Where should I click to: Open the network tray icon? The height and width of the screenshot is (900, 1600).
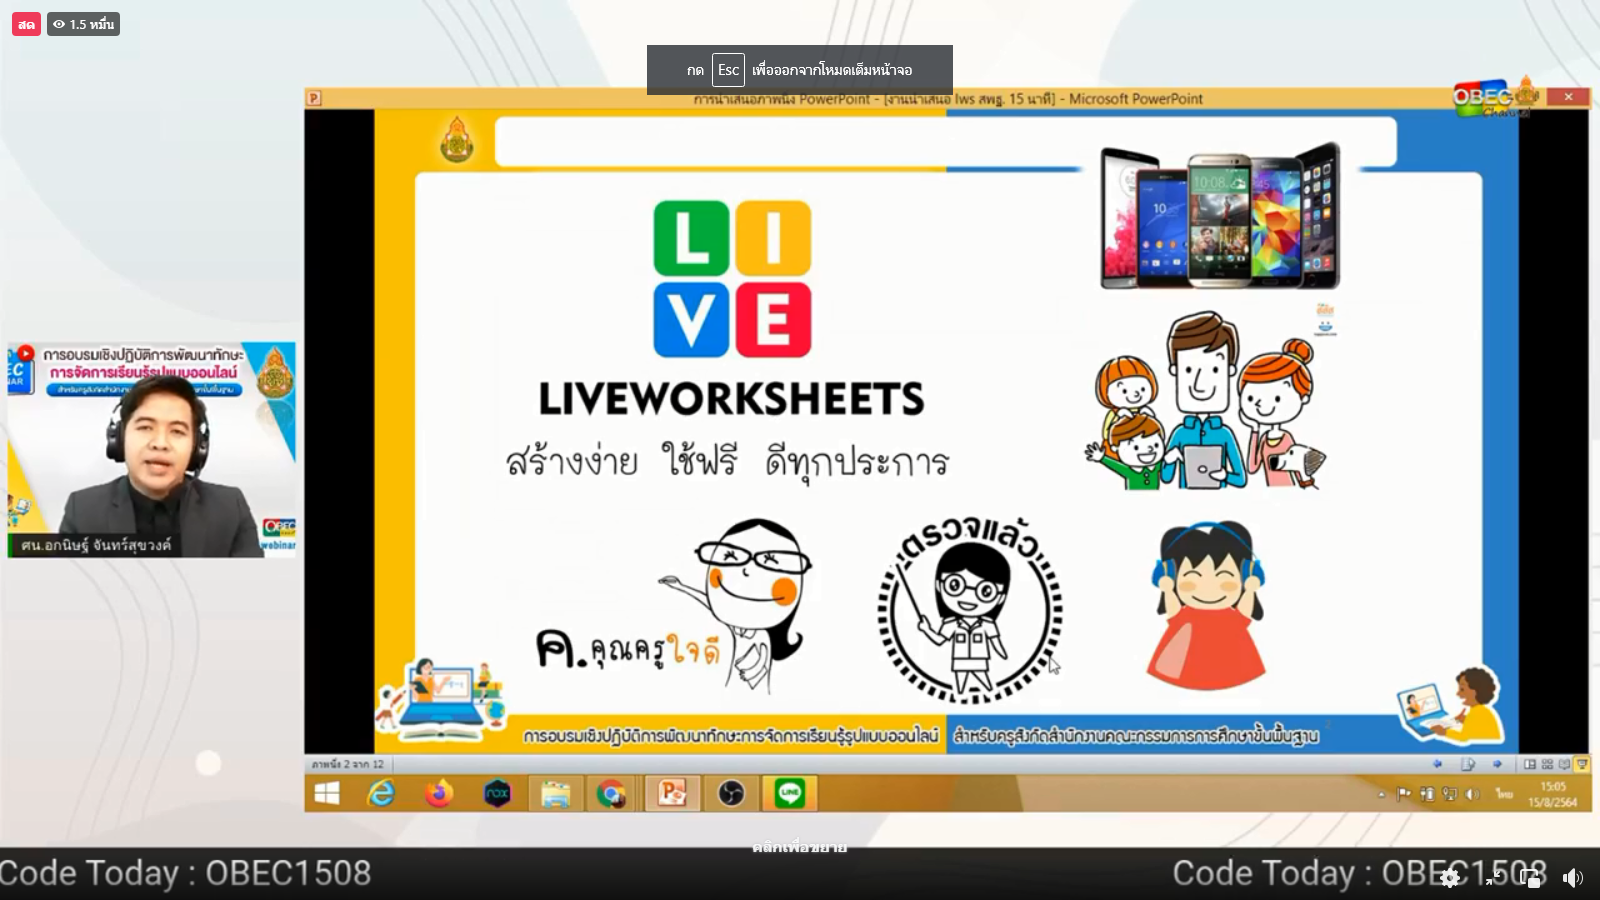[1449, 794]
